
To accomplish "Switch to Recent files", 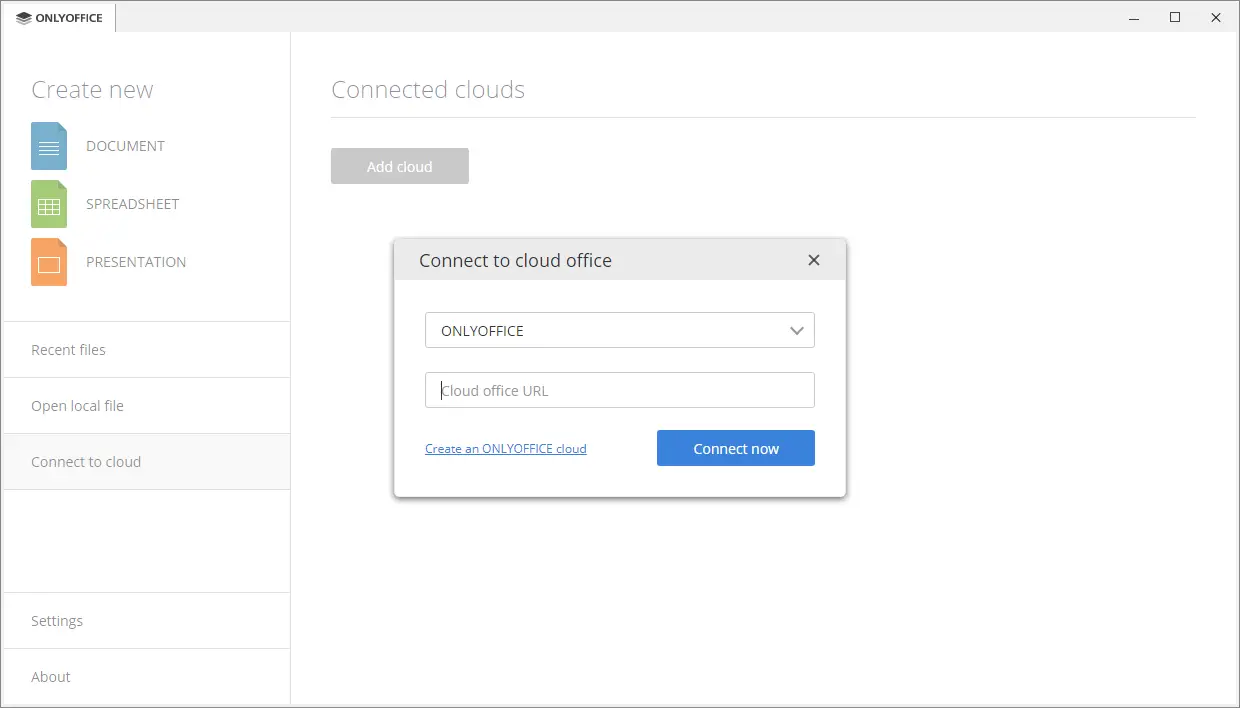I will coord(68,349).
